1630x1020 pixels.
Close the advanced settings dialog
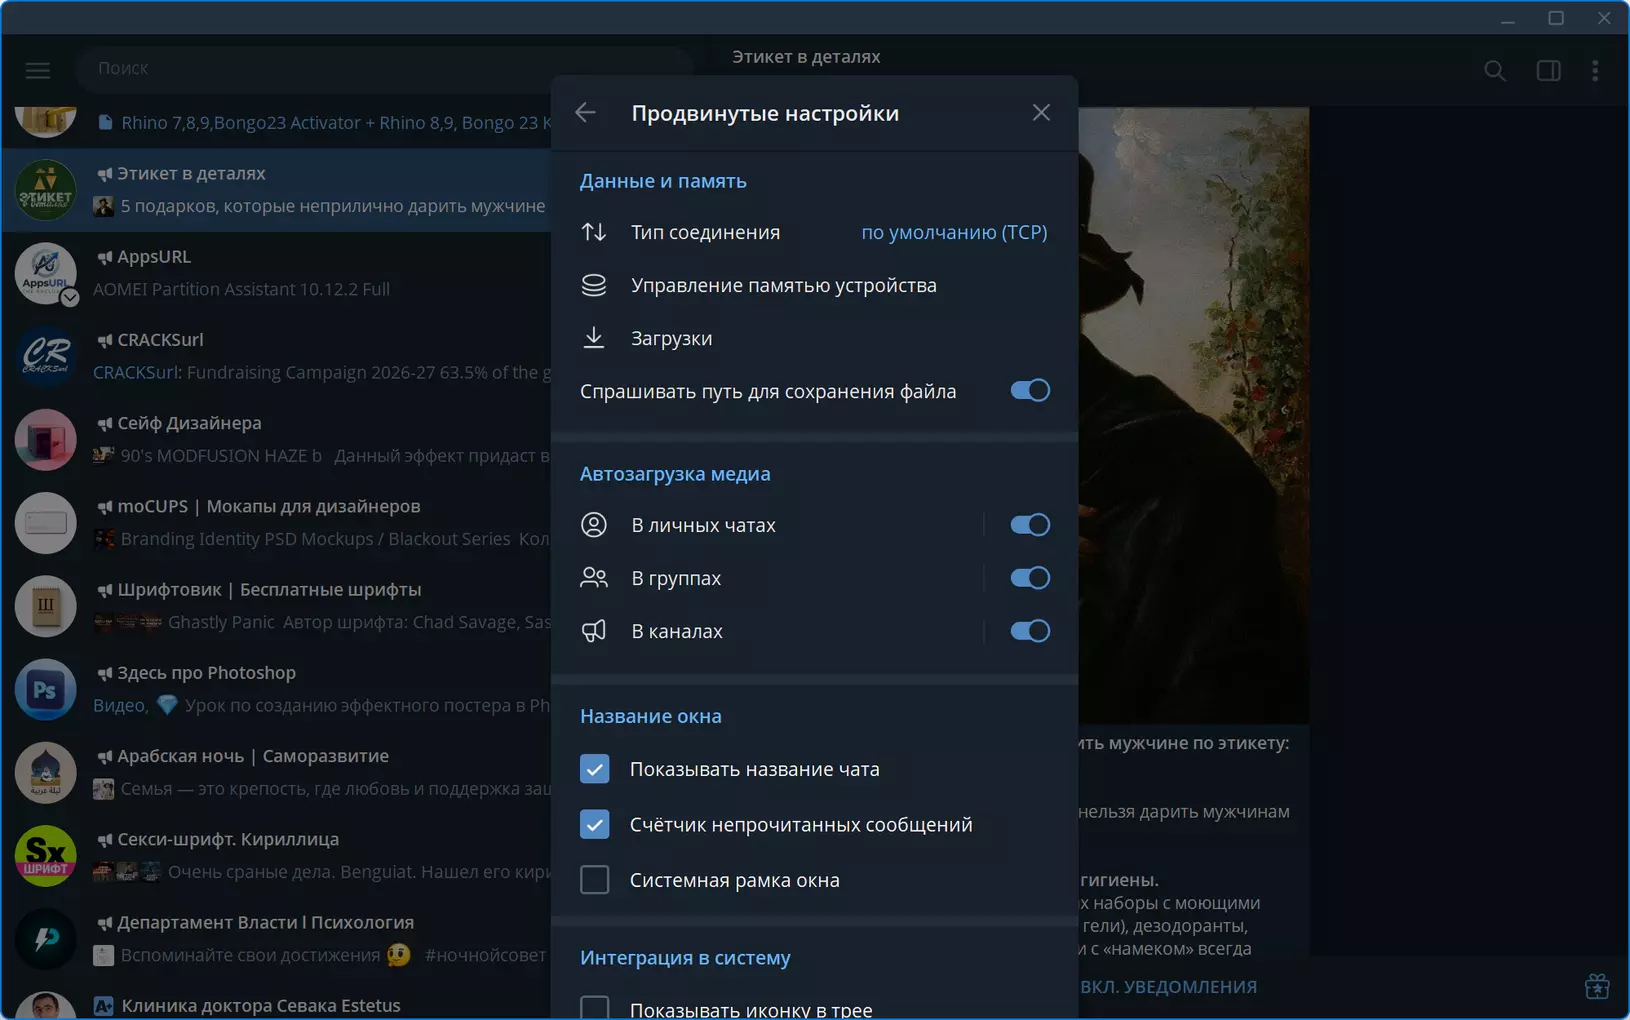1041,112
